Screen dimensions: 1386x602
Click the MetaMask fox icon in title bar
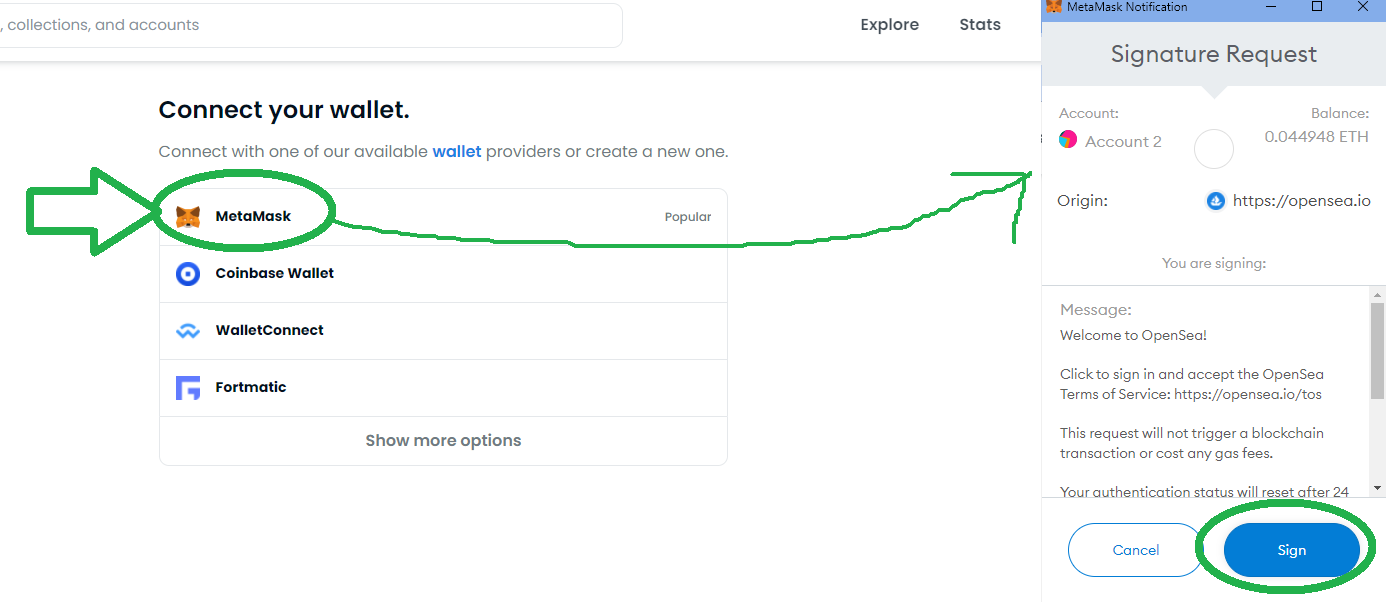[1053, 7]
